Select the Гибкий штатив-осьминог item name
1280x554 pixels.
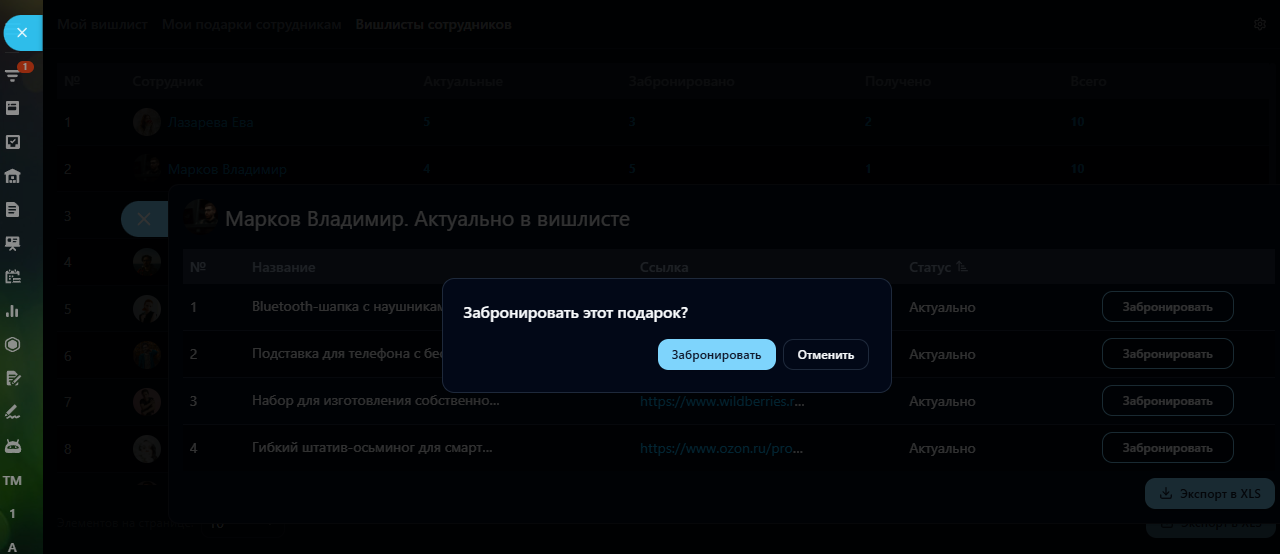pos(372,448)
